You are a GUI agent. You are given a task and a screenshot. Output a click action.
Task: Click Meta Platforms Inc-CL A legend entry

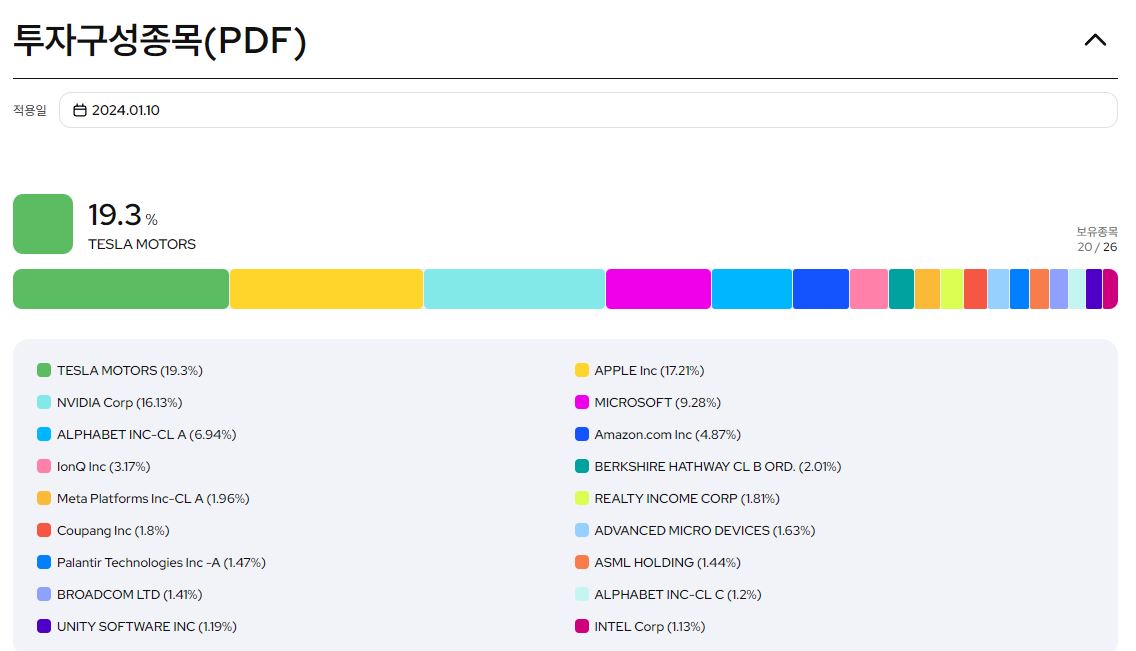click(x=143, y=498)
